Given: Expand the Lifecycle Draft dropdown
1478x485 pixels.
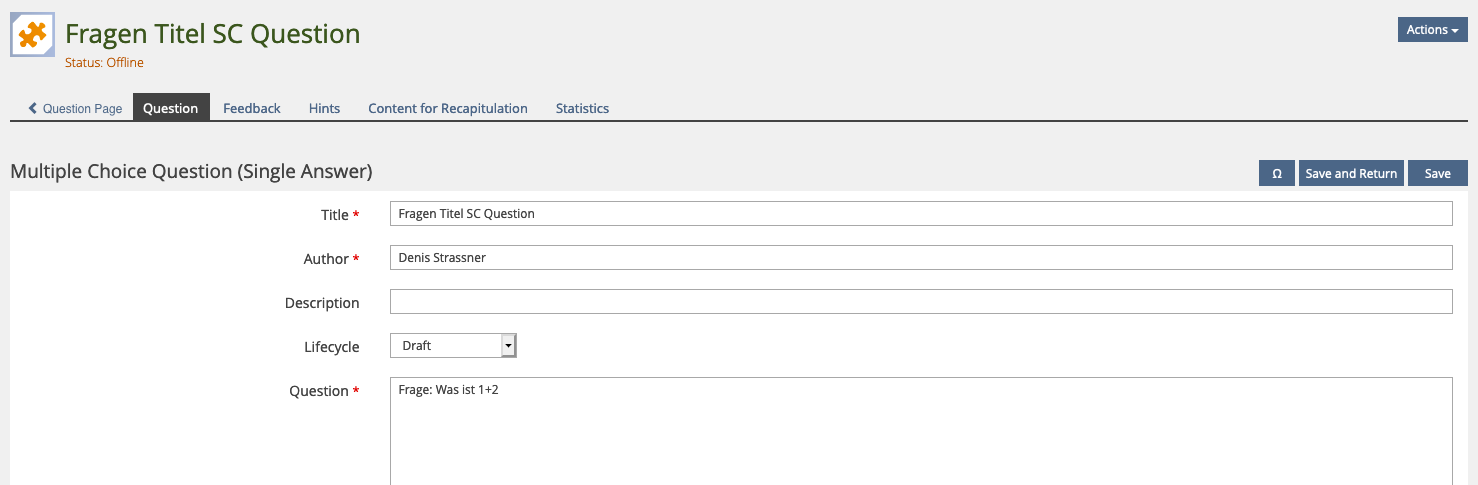Looking at the screenshot, I should tap(453, 346).
